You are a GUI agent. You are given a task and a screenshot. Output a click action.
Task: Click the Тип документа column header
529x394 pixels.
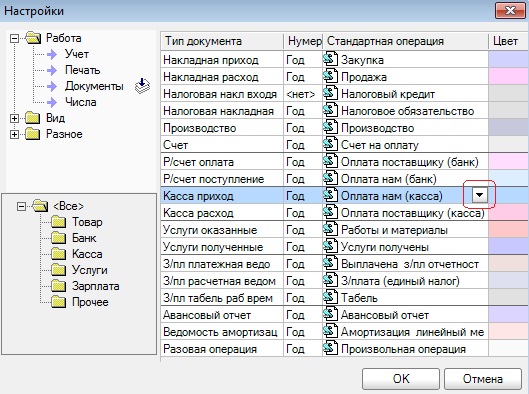tap(222, 41)
